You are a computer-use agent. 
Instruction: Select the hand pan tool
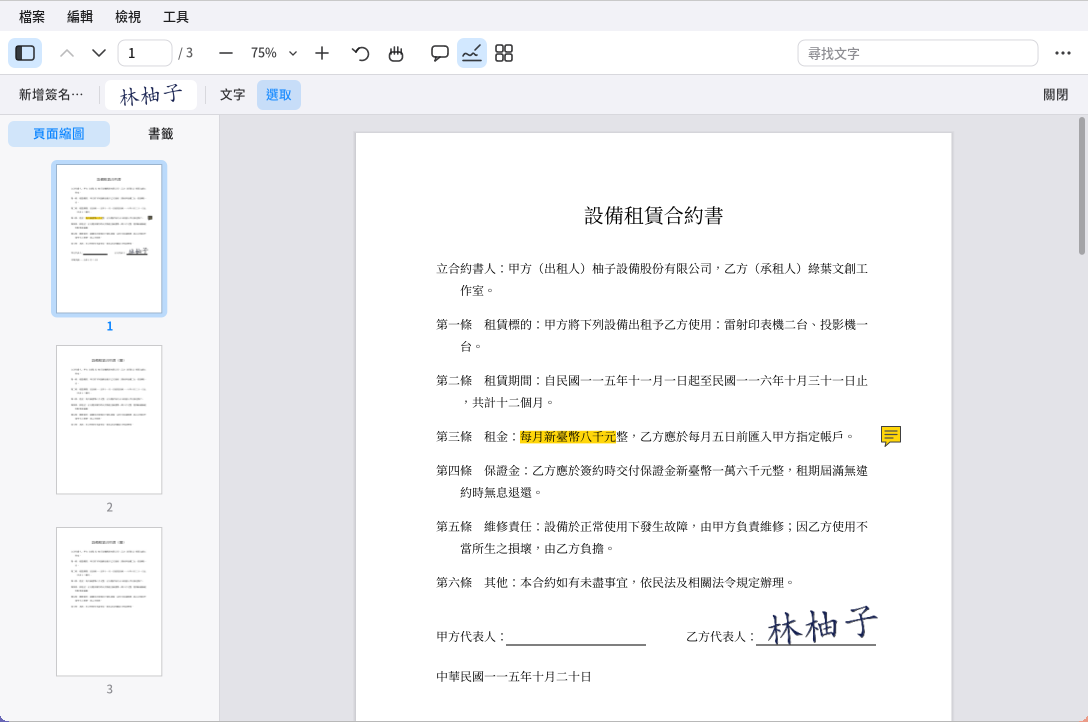396,53
